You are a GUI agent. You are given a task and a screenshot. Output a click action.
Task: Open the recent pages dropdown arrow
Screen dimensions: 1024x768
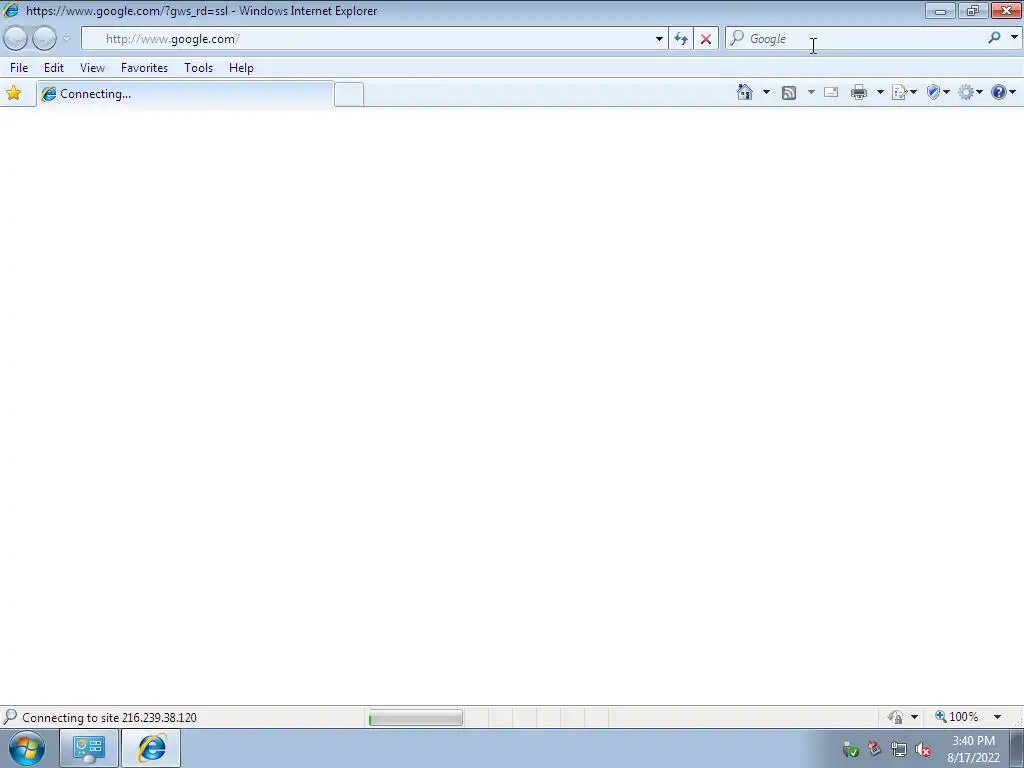66,39
